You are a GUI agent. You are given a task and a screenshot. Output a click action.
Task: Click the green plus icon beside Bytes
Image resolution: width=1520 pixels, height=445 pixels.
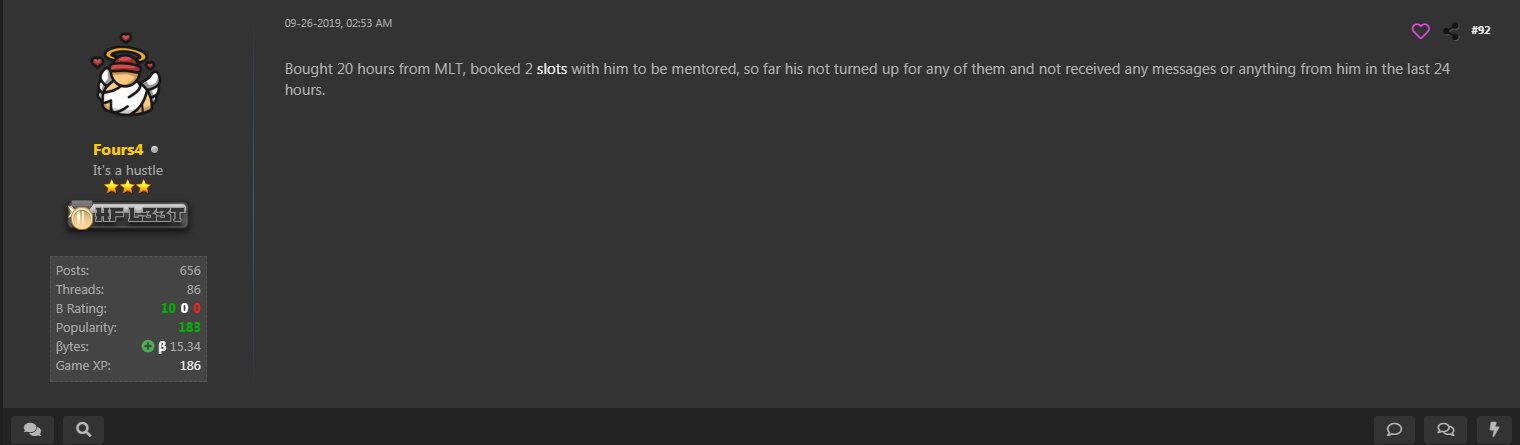tap(148, 346)
